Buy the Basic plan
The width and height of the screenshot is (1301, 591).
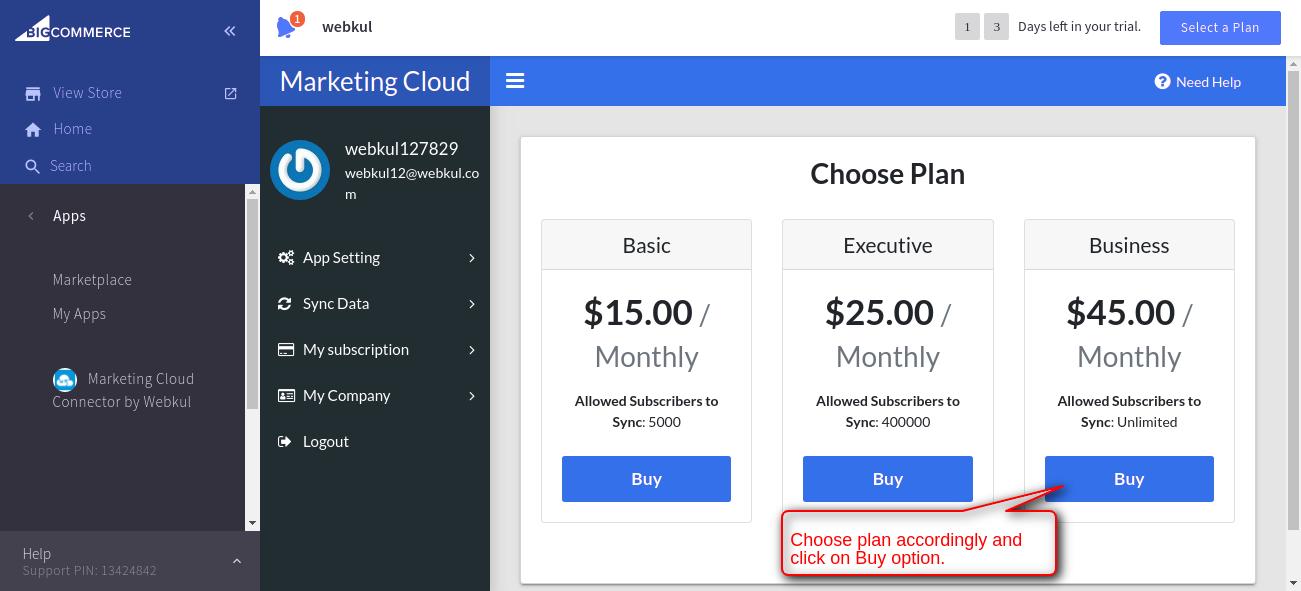click(x=646, y=479)
